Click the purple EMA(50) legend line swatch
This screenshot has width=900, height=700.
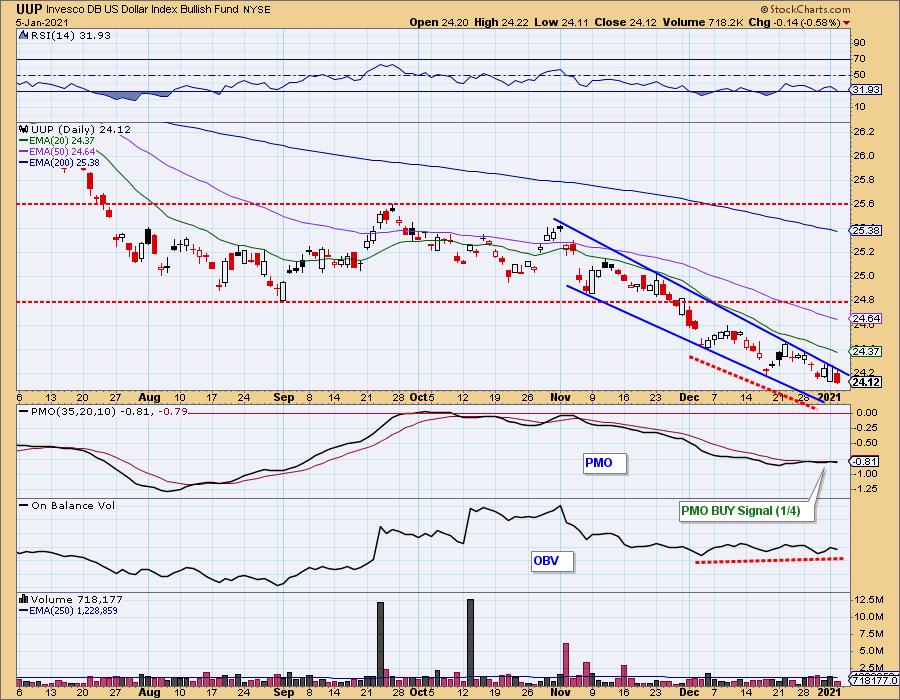(24, 151)
